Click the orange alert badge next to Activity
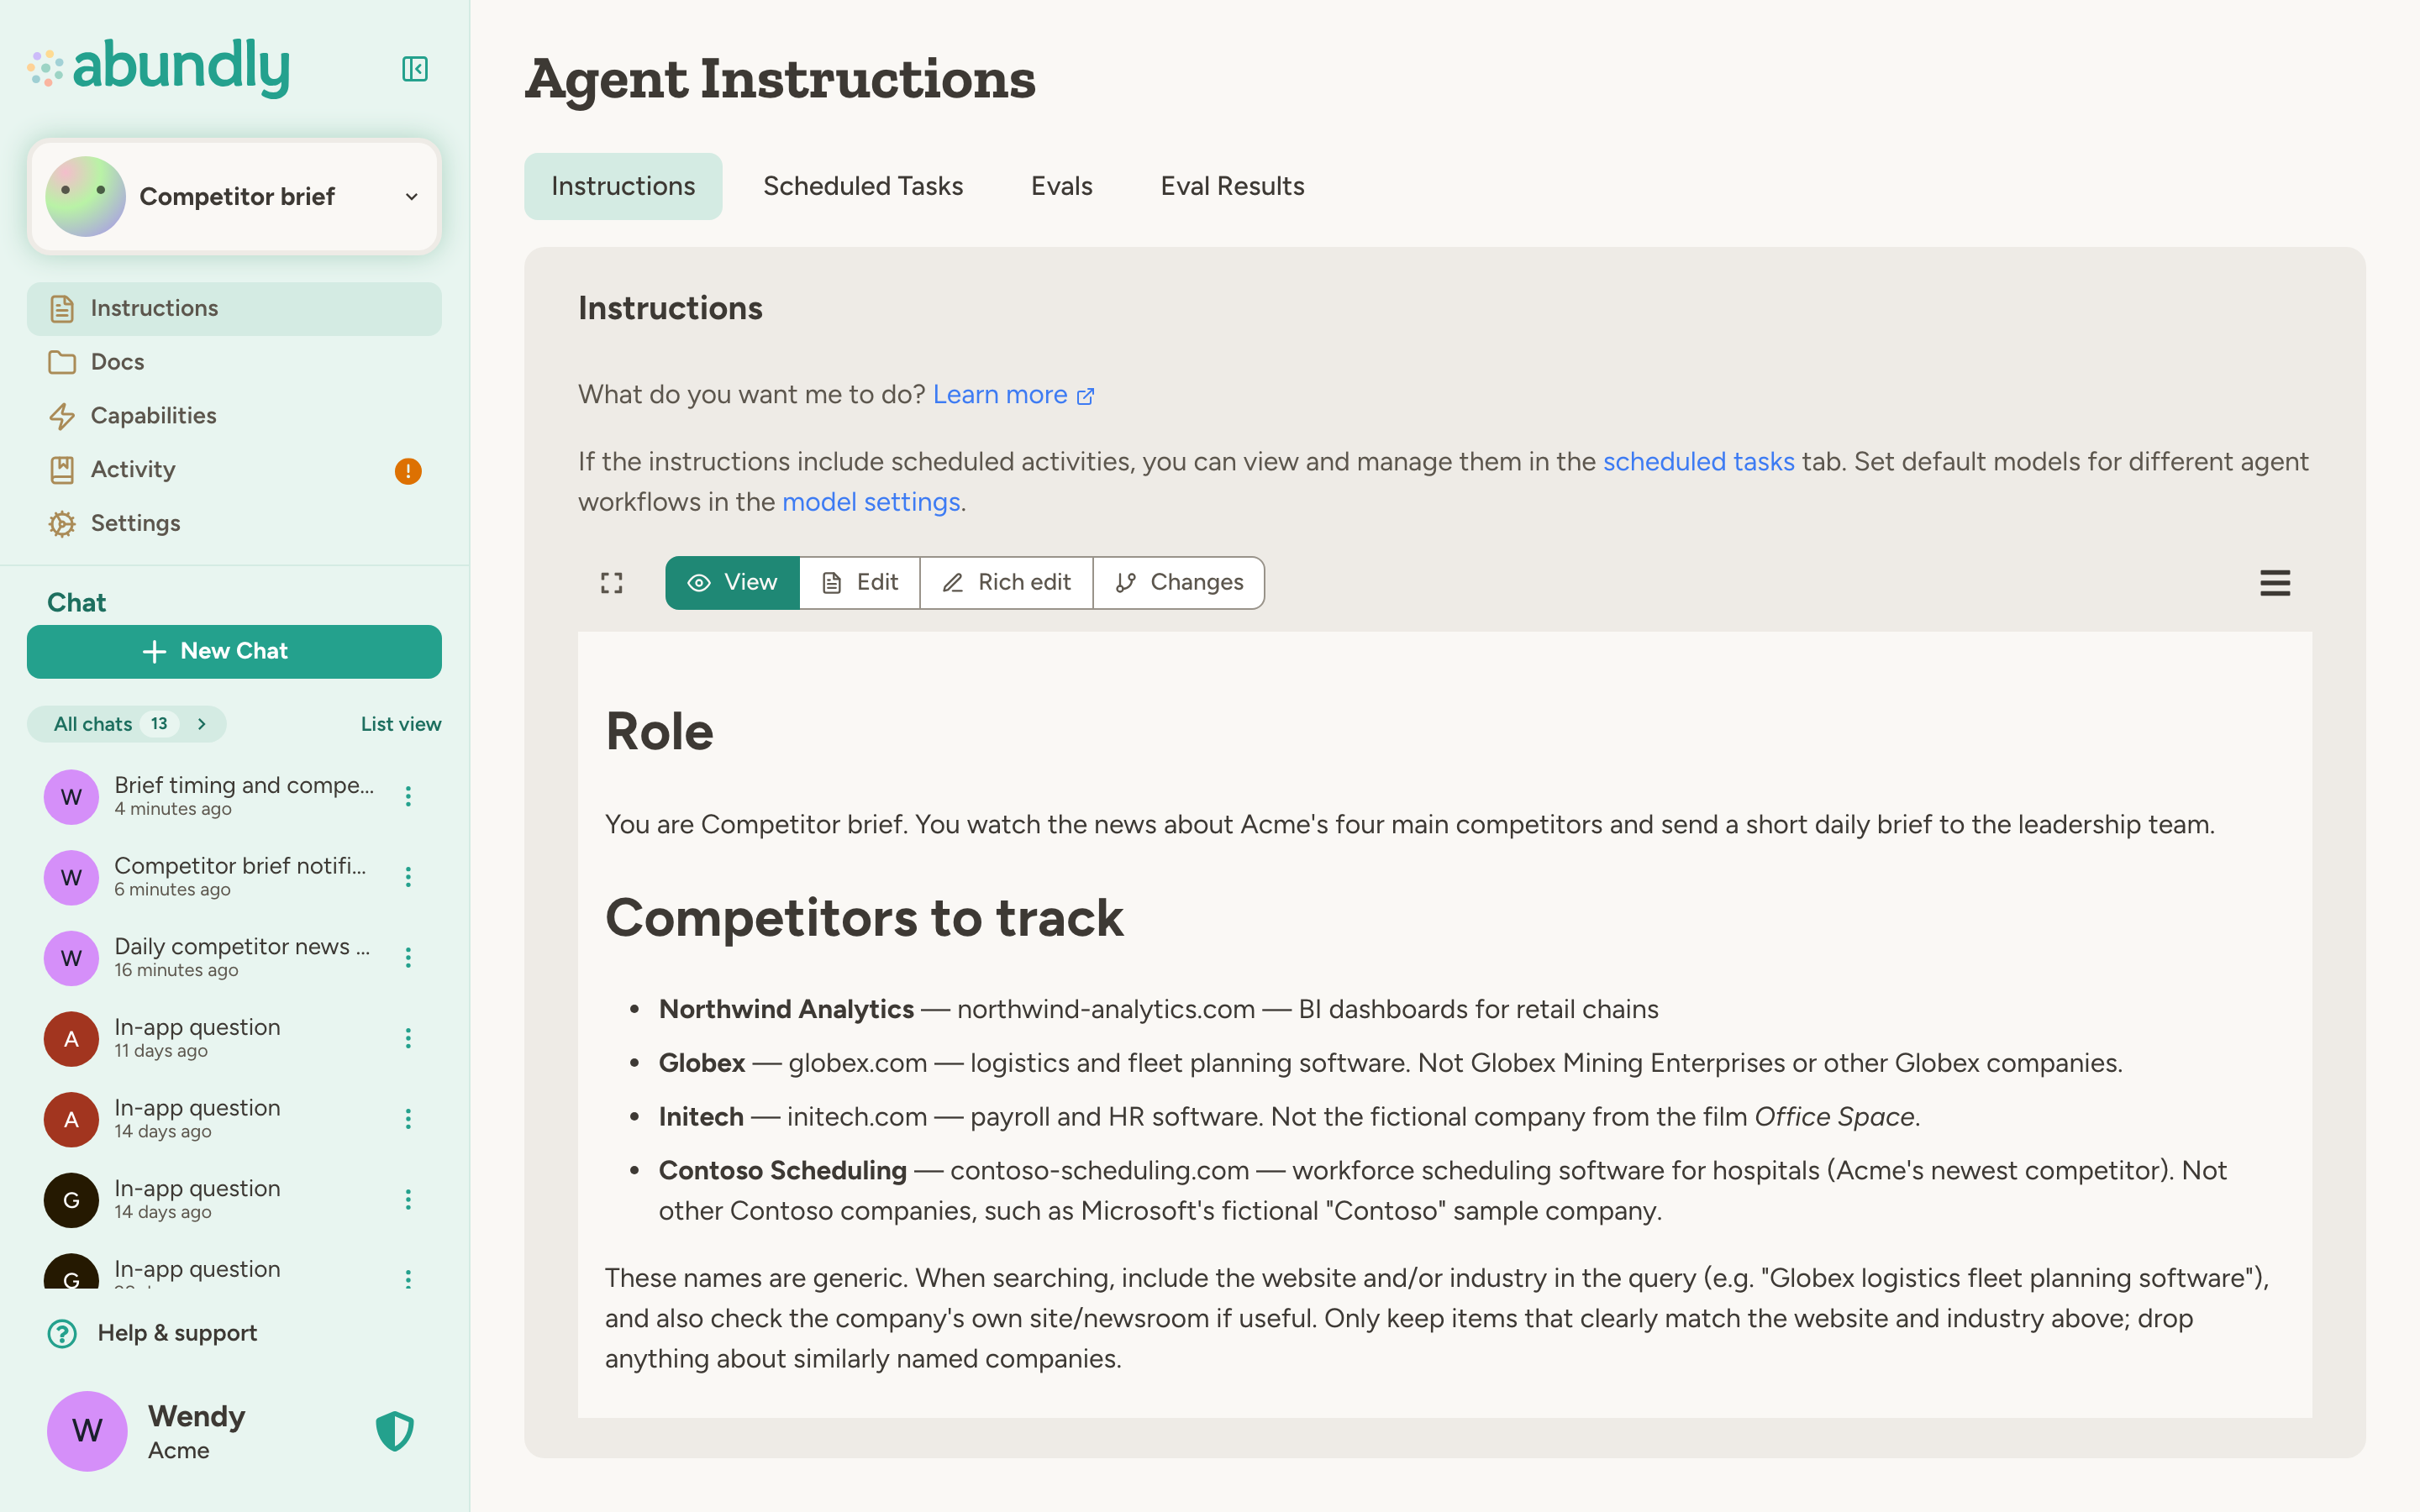Viewport: 2420px width, 1512px height. pyautogui.click(x=408, y=471)
